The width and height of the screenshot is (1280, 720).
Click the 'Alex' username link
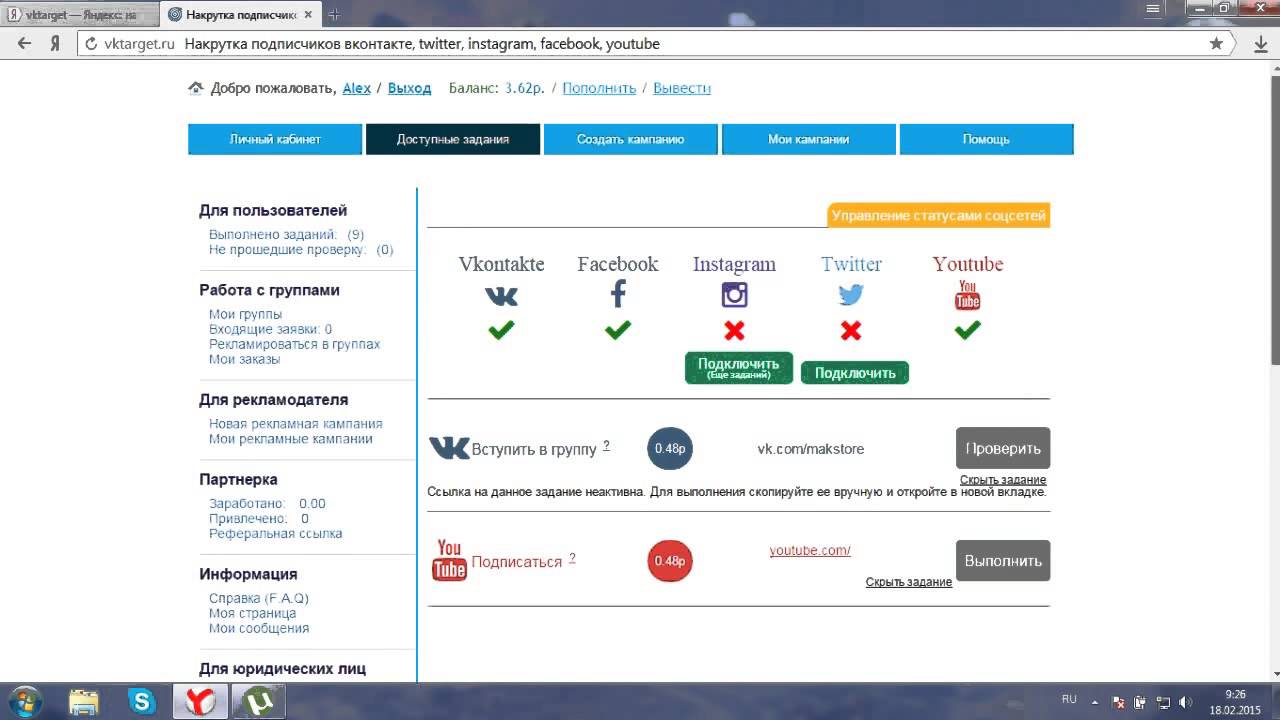(x=357, y=88)
